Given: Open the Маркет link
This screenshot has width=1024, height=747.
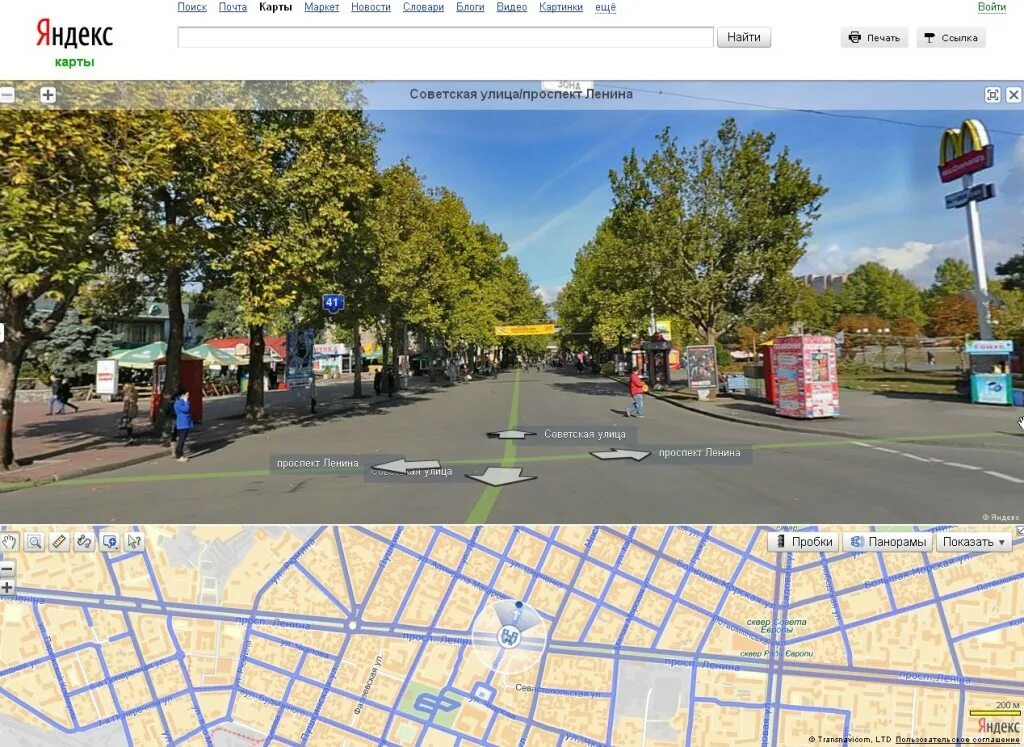Looking at the screenshot, I should click(321, 7).
